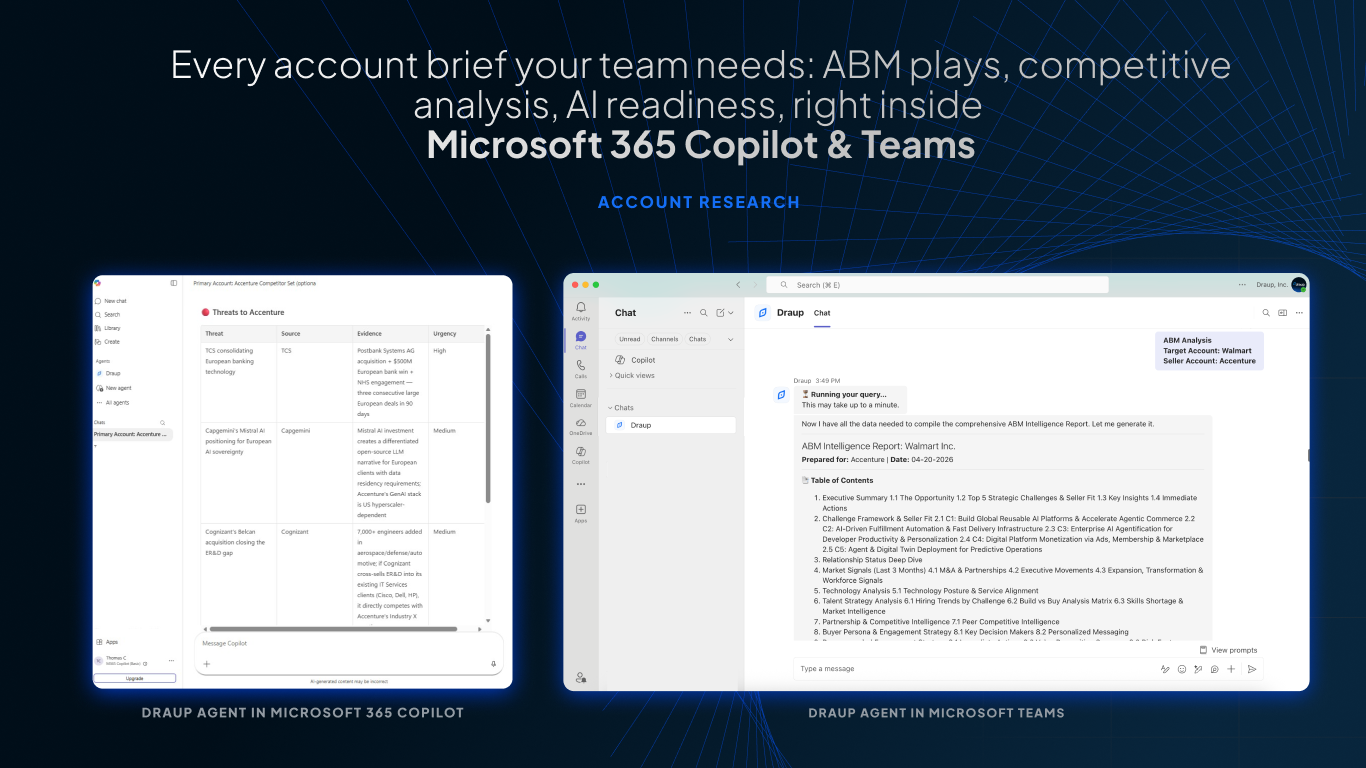Click the ABM Analysis sent message bubble

pyautogui.click(x=1209, y=351)
